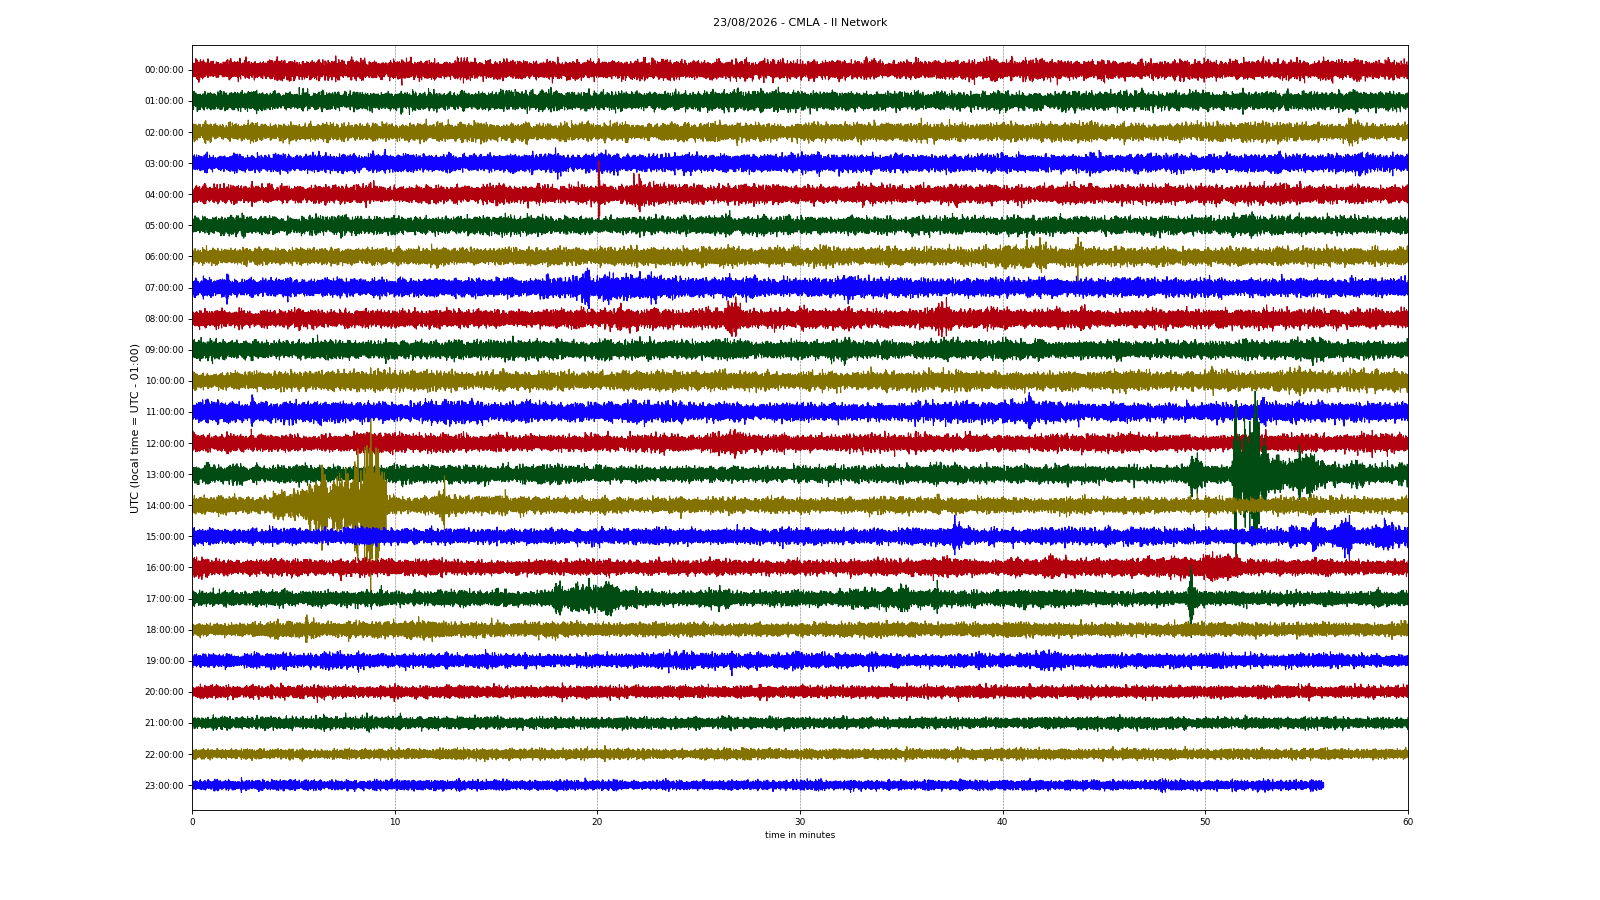Choose the 11:00:00 hour label
Viewport: 1600px width, 900px height.
pos(164,412)
